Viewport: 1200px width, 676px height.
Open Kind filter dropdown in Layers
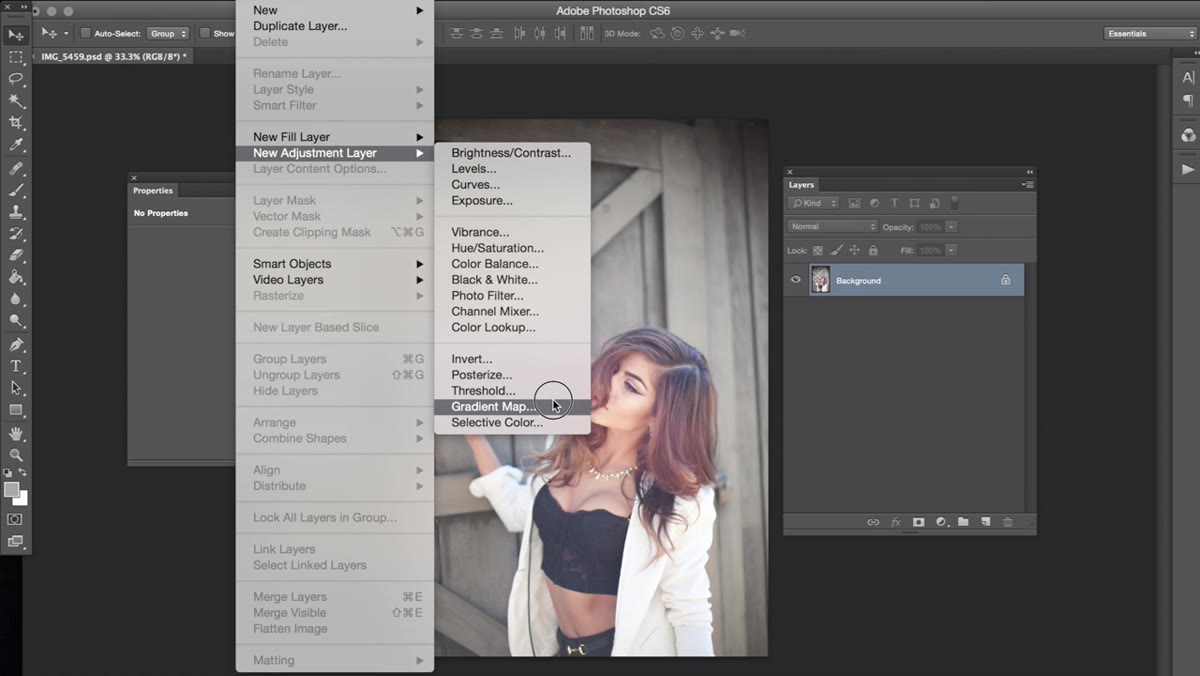pos(813,203)
